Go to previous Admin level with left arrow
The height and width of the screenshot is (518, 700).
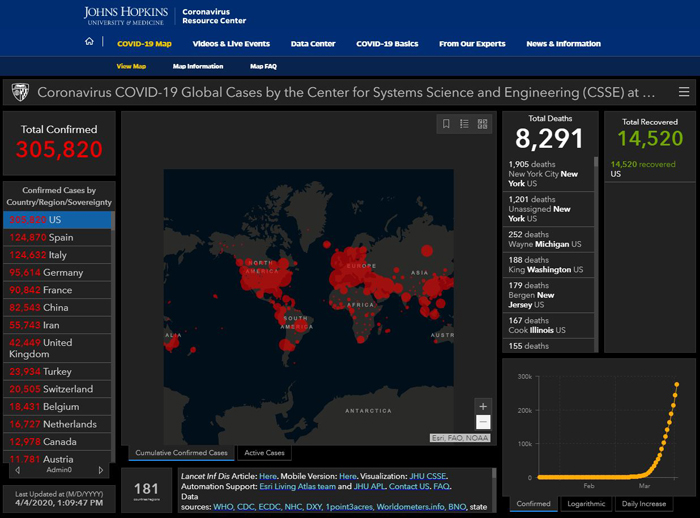click(x=17, y=470)
